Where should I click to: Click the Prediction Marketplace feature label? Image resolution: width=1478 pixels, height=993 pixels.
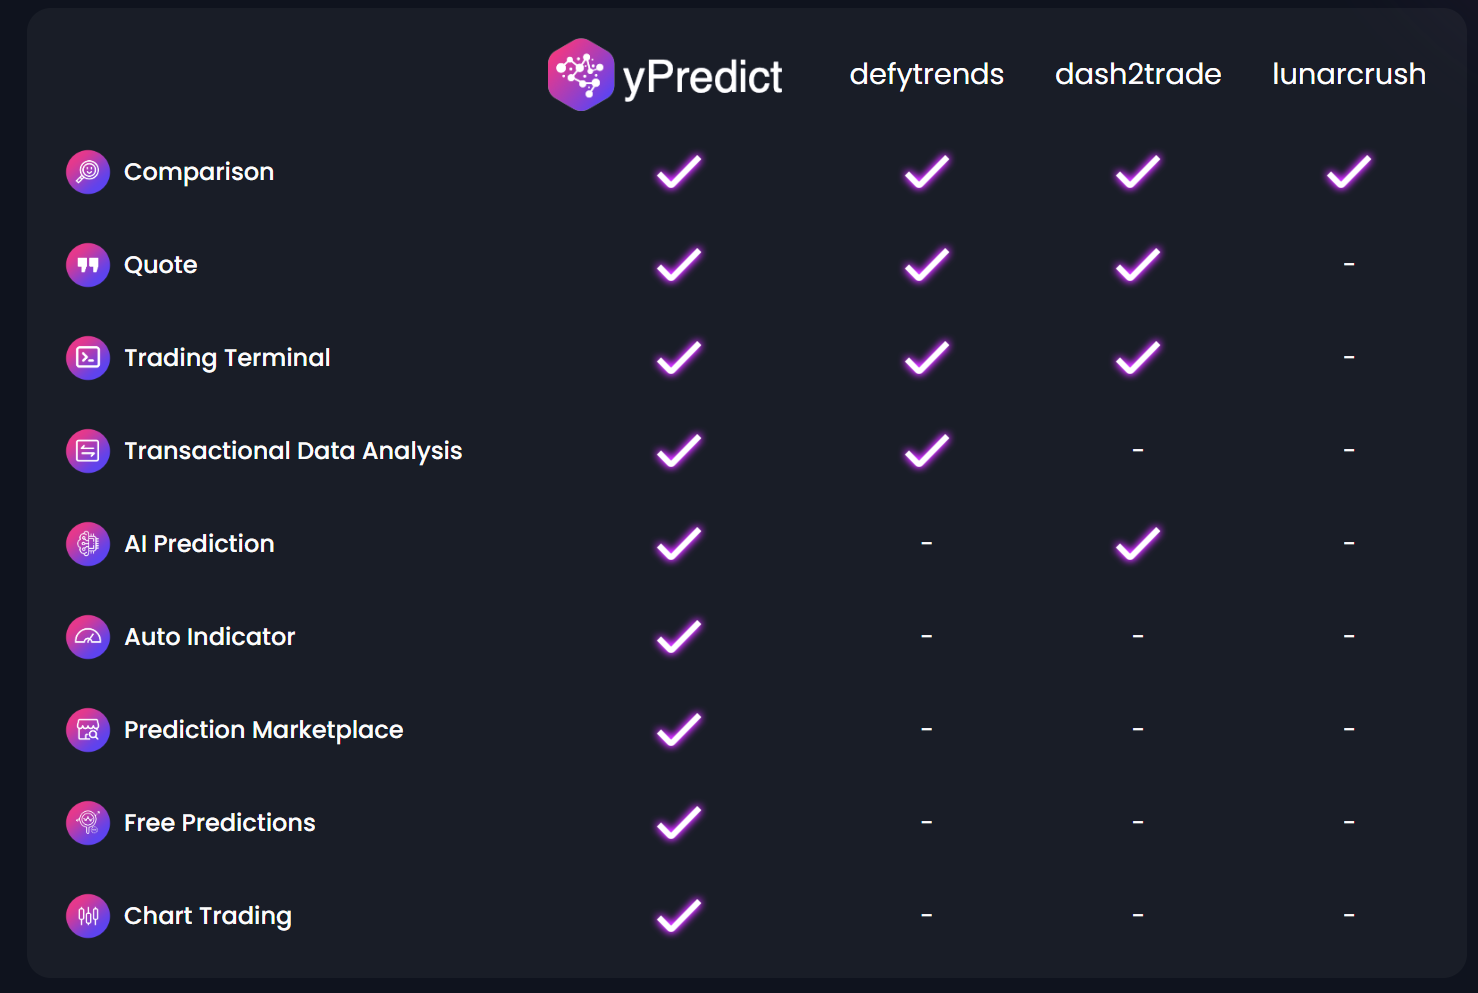(263, 730)
